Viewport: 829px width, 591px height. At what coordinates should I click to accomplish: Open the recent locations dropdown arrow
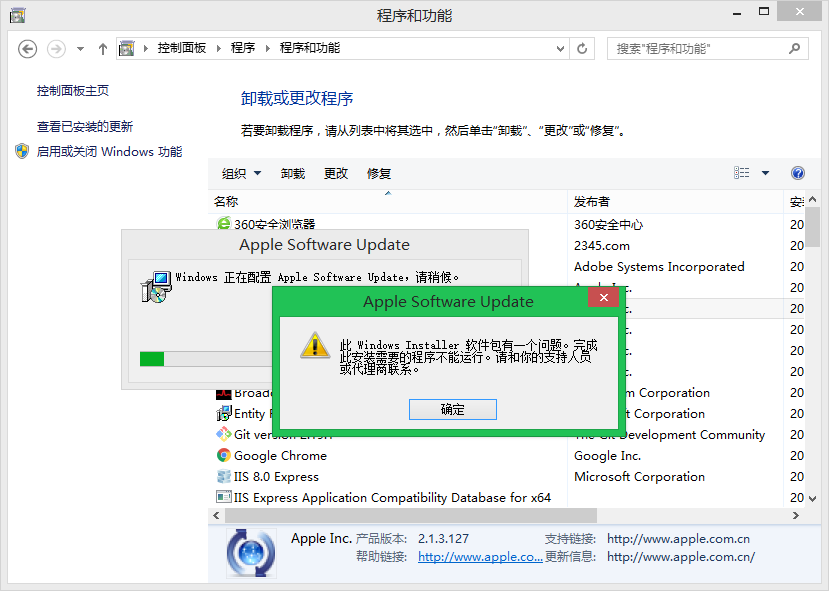coord(80,49)
